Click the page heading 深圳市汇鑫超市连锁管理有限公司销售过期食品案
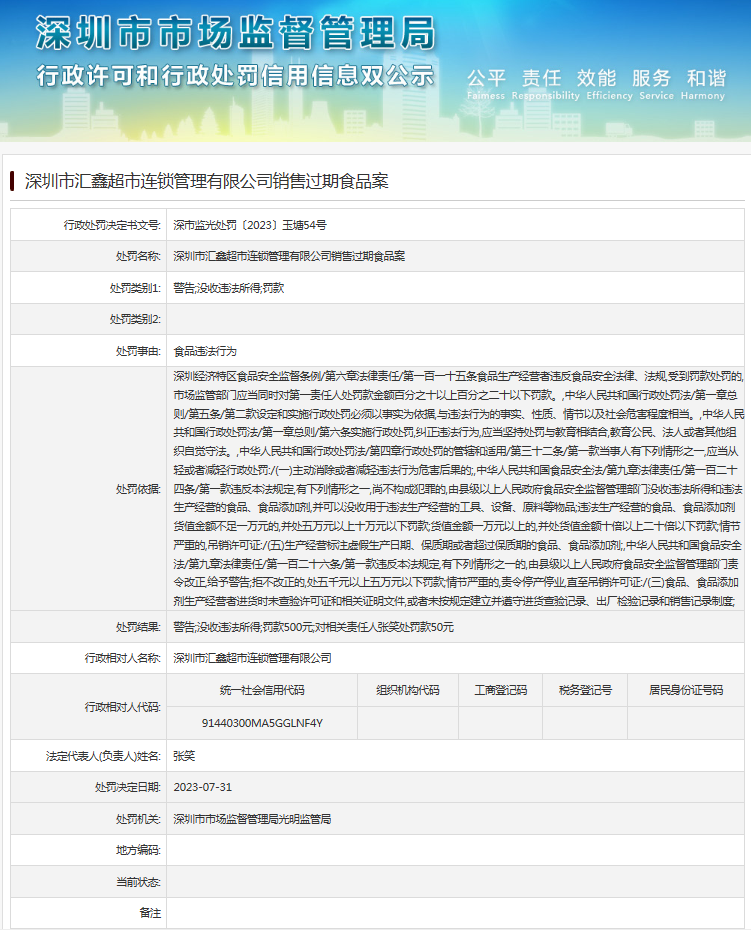The height and width of the screenshot is (932, 751). coord(206,181)
